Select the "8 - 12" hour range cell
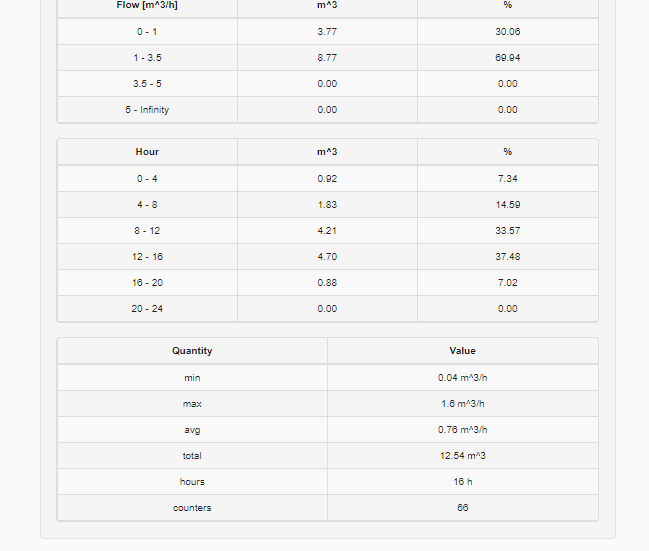 tap(147, 231)
